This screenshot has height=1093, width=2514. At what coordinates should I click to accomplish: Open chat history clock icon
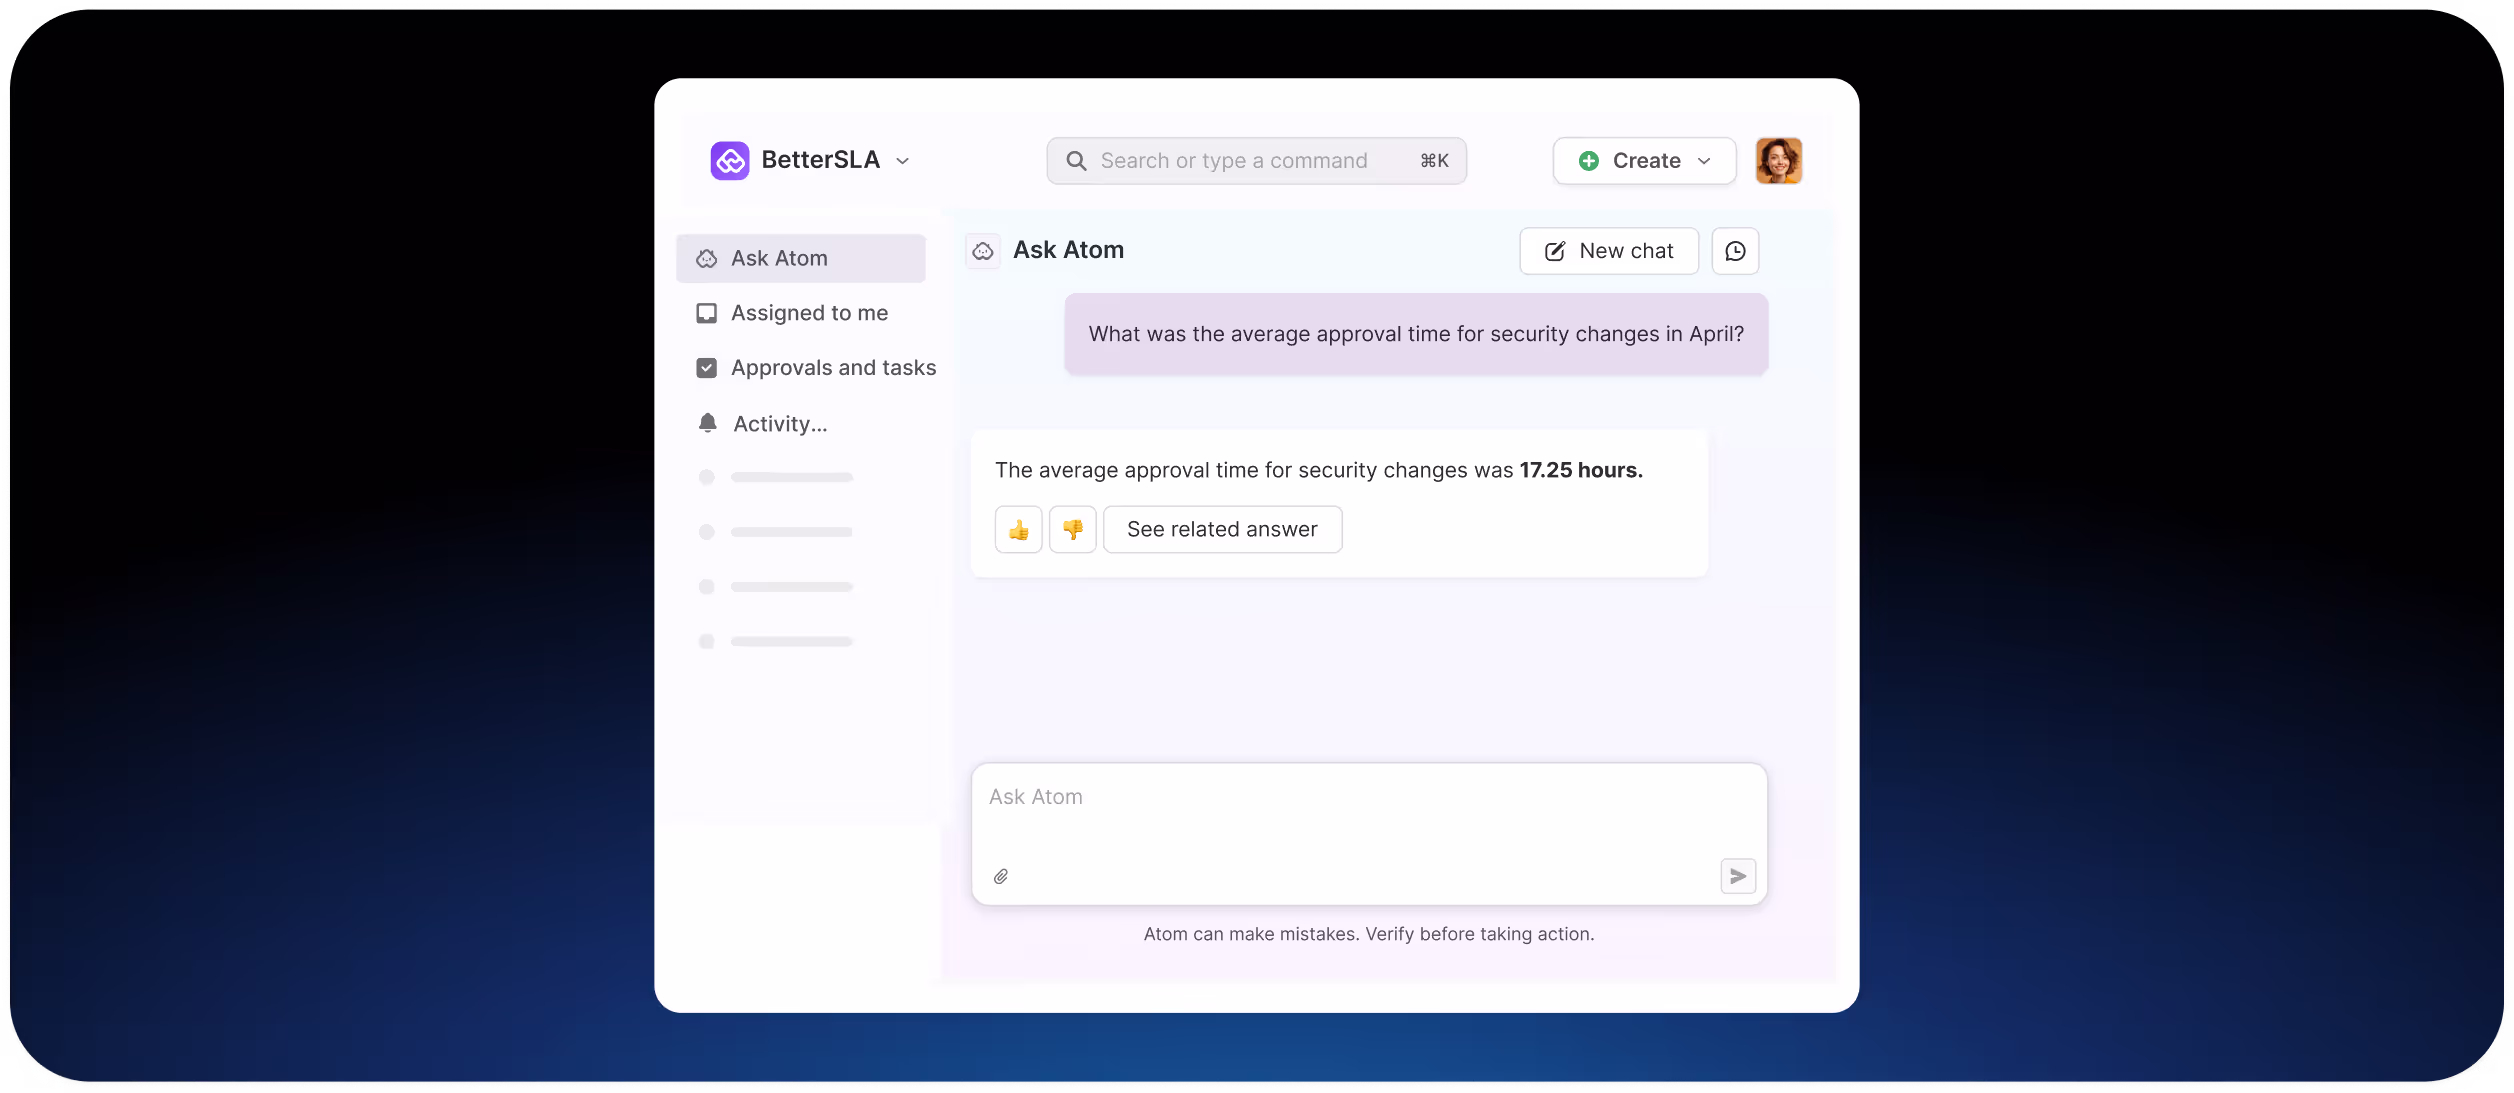(x=1735, y=251)
